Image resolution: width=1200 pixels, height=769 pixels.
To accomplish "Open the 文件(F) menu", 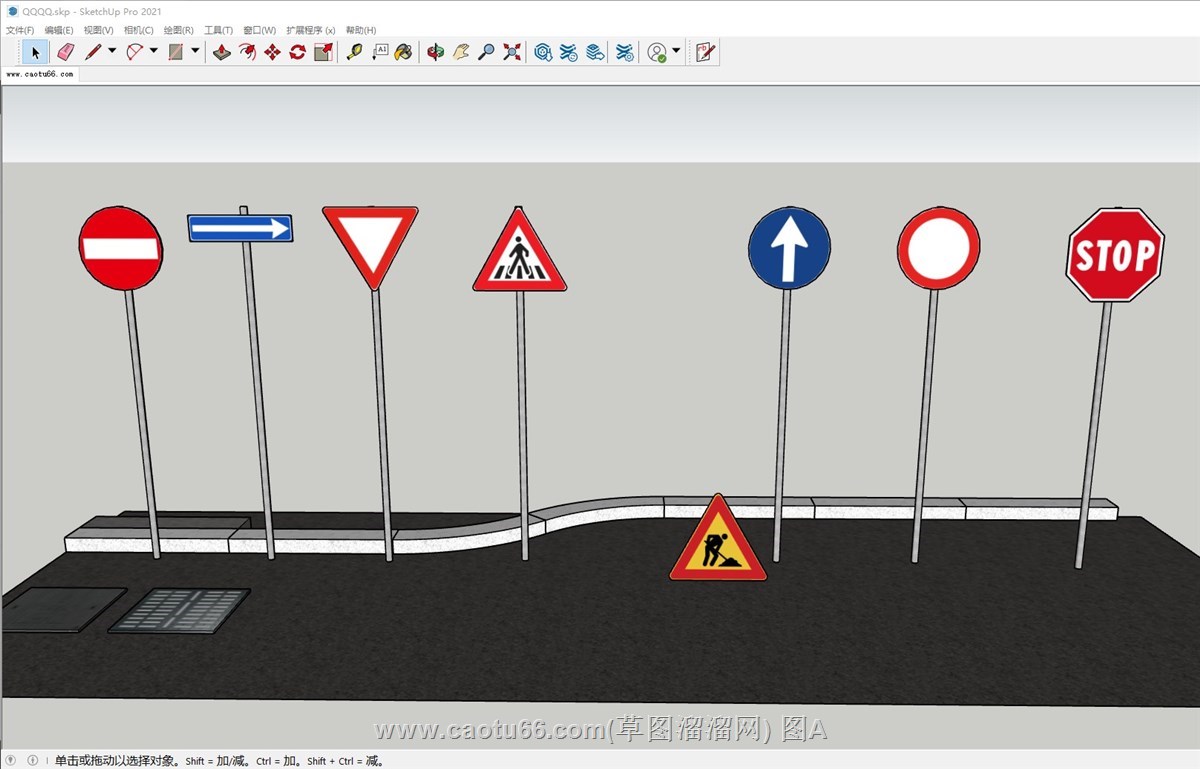I will click(x=20, y=30).
